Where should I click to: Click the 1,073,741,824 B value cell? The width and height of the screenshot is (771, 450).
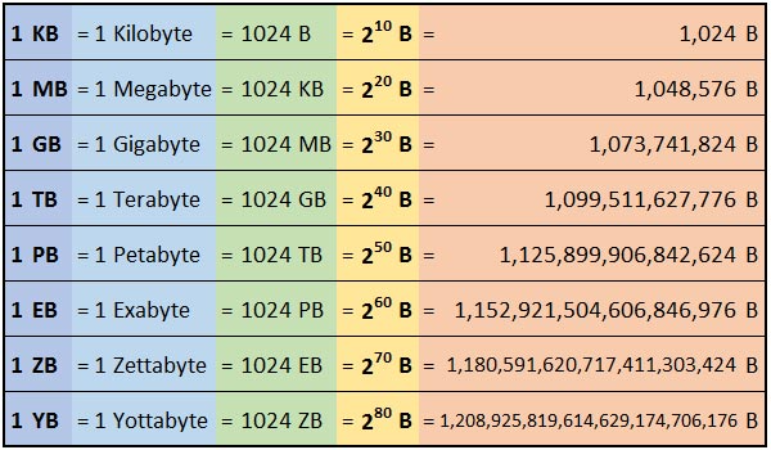[592, 144]
